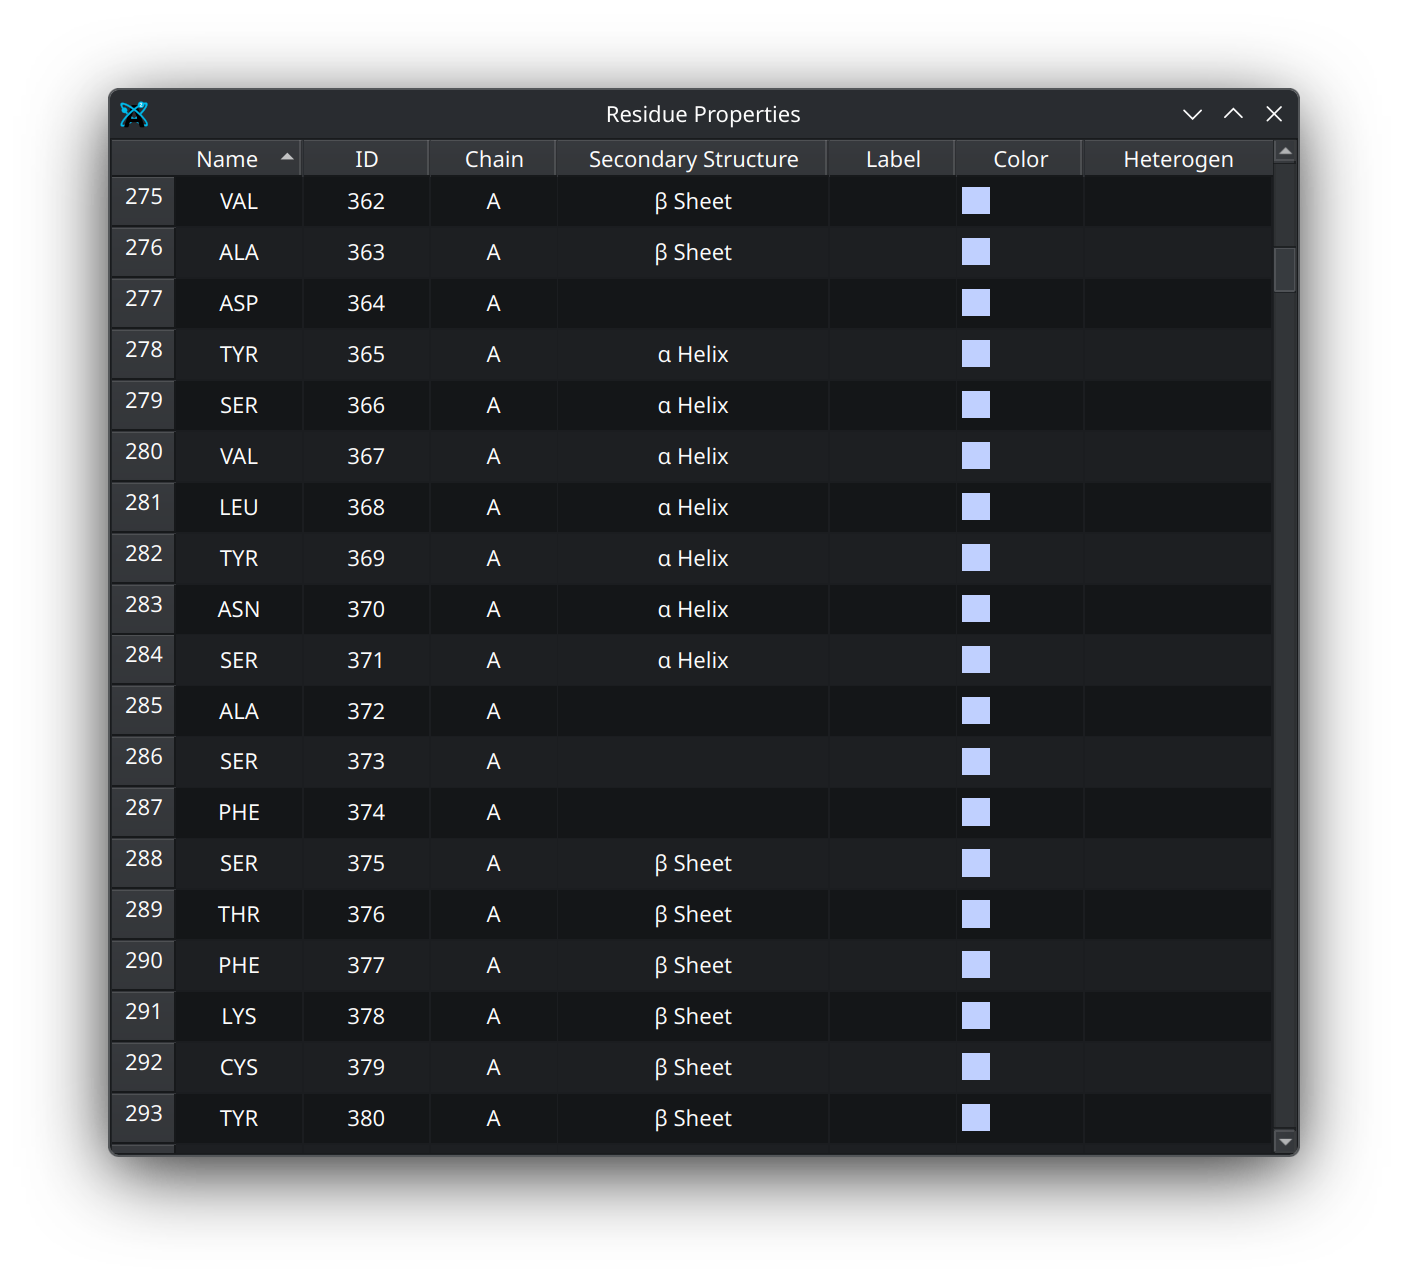The height and width of the screenshot is (1286, 1409).
Task: Select row header 287
Action: (x=143, y=809)
